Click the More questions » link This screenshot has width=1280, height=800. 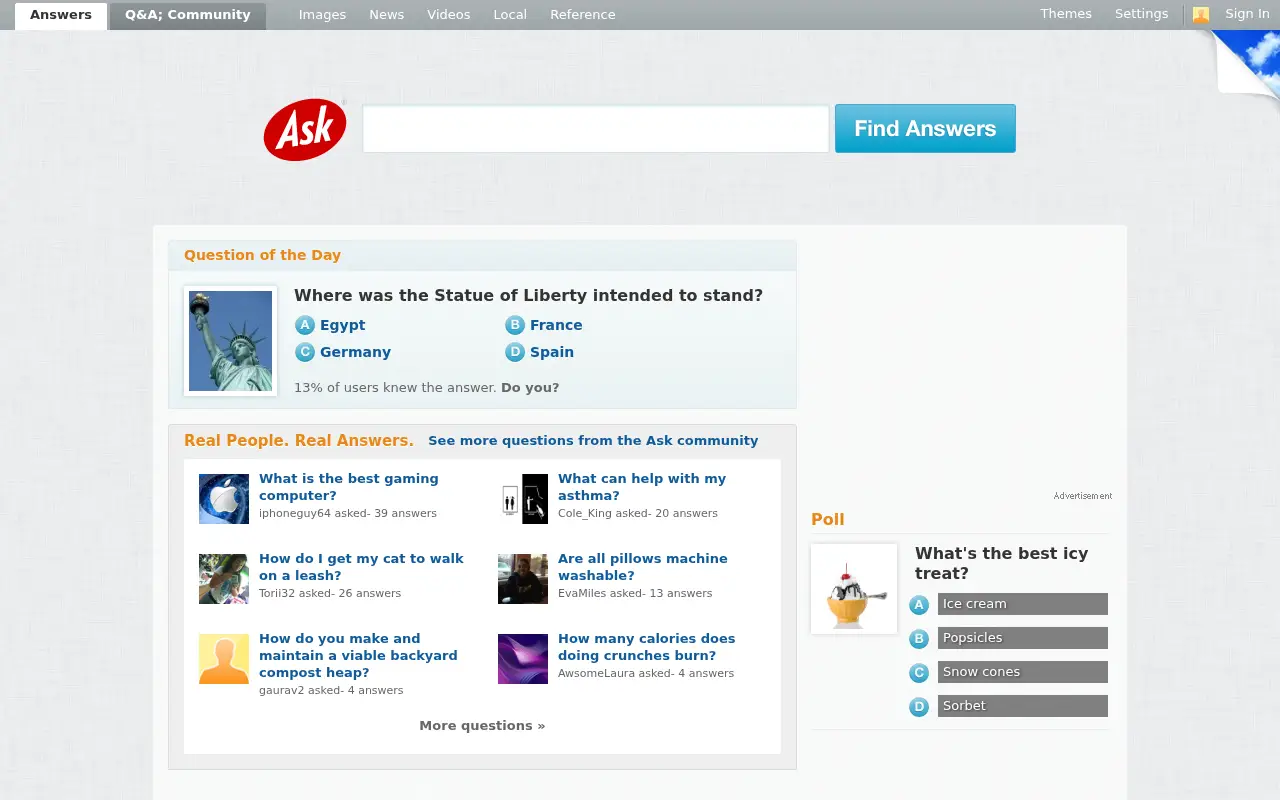(x=482, y=726)
